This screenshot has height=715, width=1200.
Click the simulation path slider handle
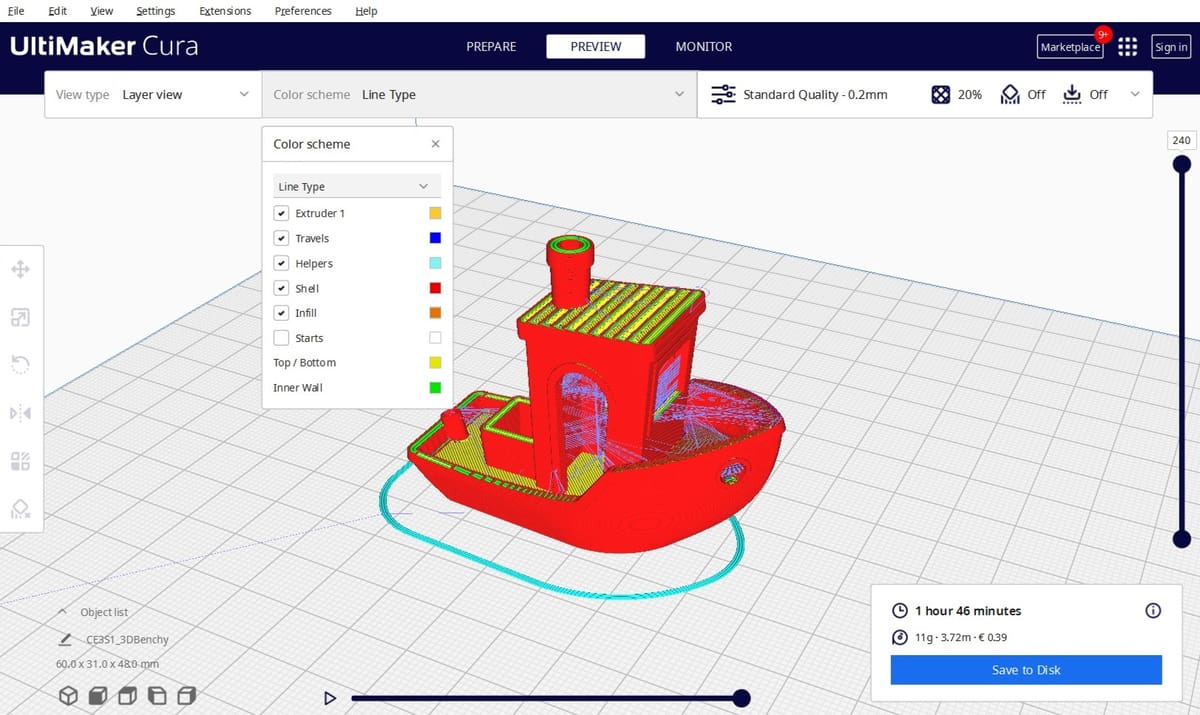coord(741,698)
